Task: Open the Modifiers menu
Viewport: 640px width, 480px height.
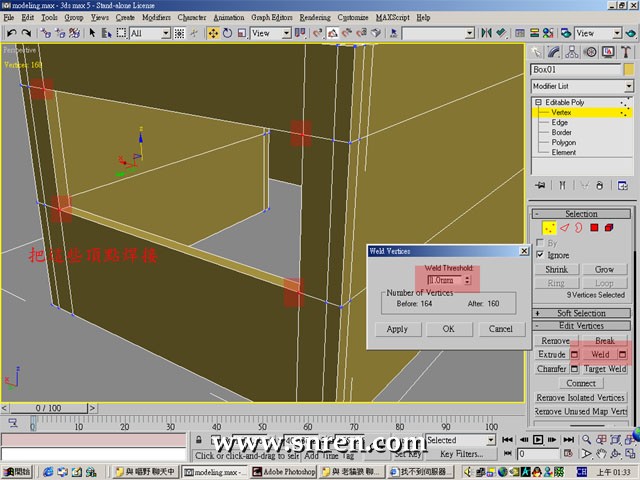Action: (x=156, y=18)
